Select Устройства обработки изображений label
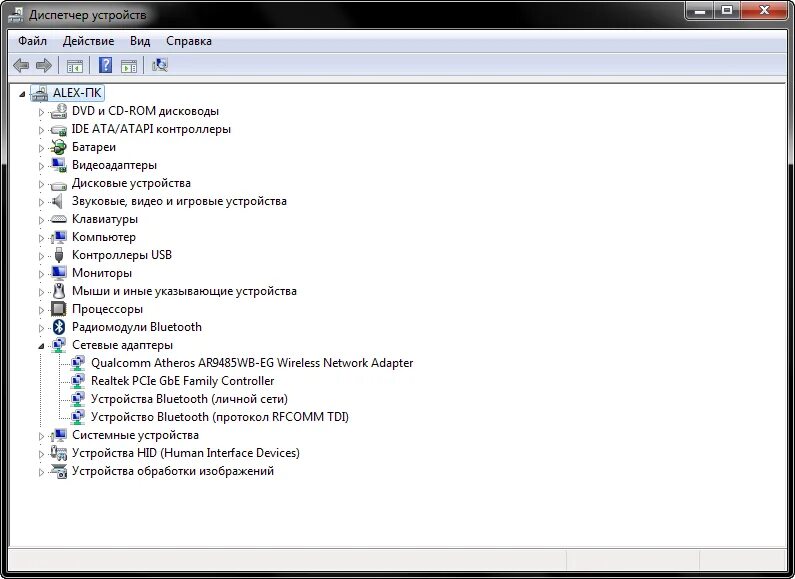This screenshot has height=579, width=795. click(173, 471)
